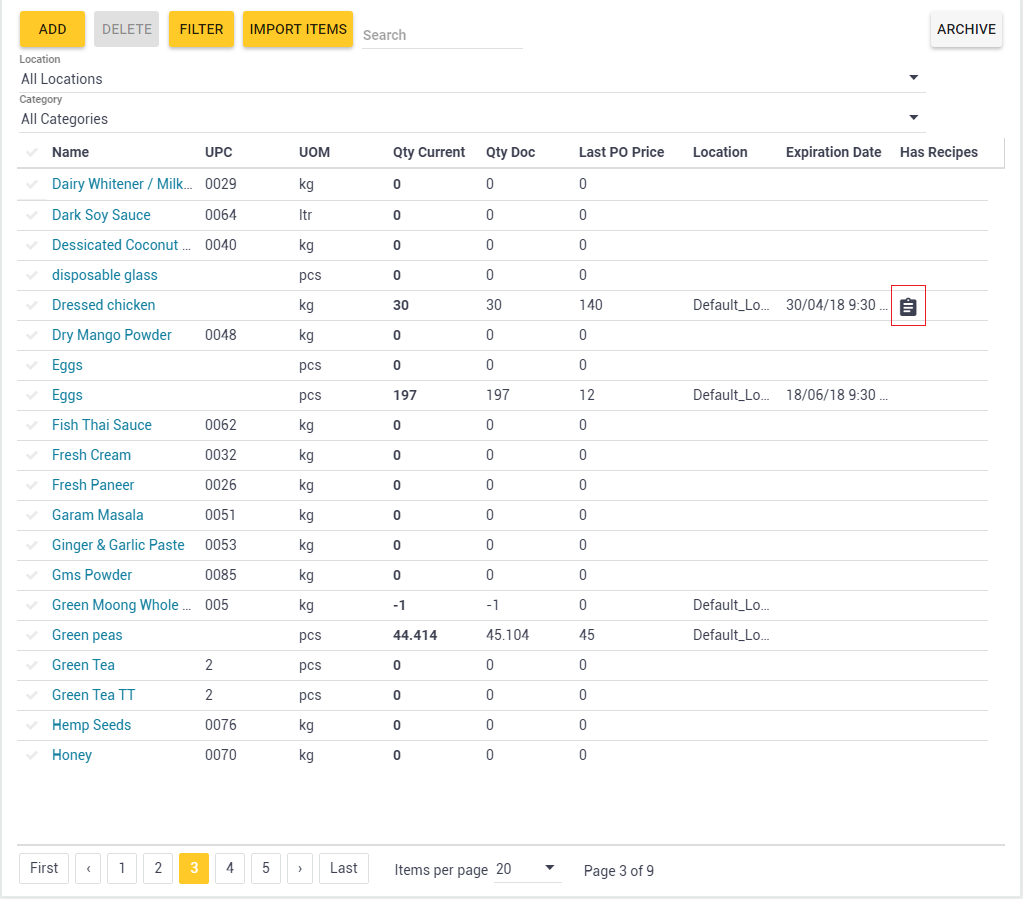This screenshot has height=899, width=1023.
Task: Click the IMPORT ITEMS button
Action: coord(297,29)
